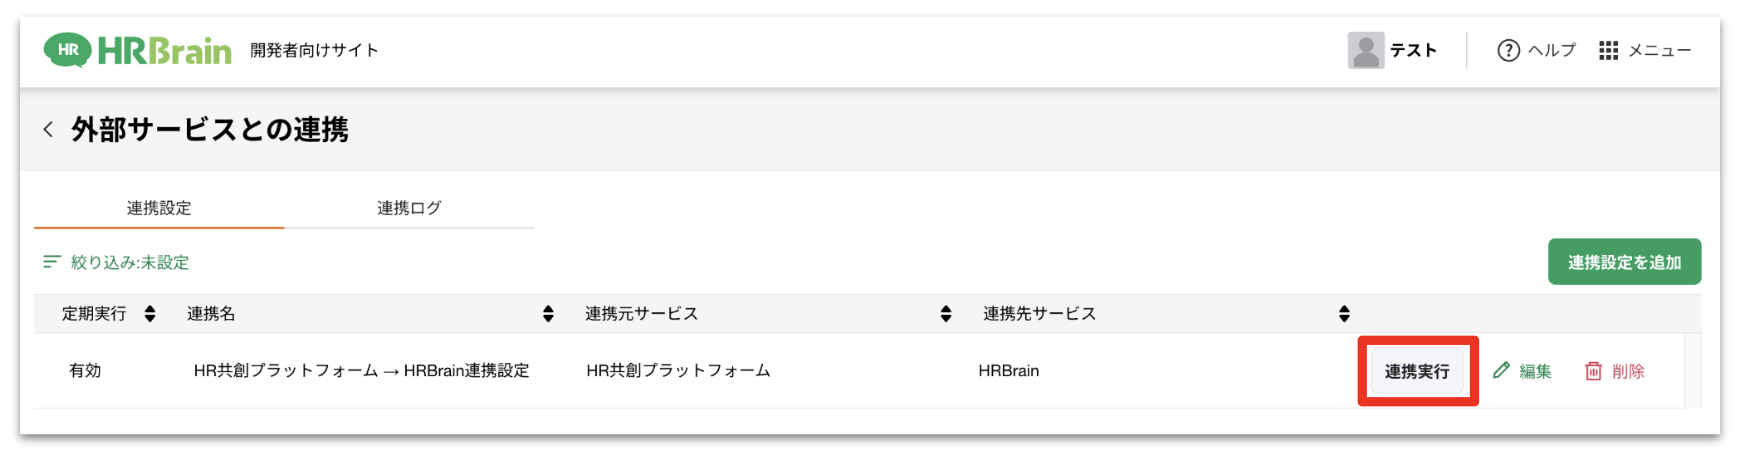Click the 有効 status cell

pyautogui.click(x=85, y=371)
